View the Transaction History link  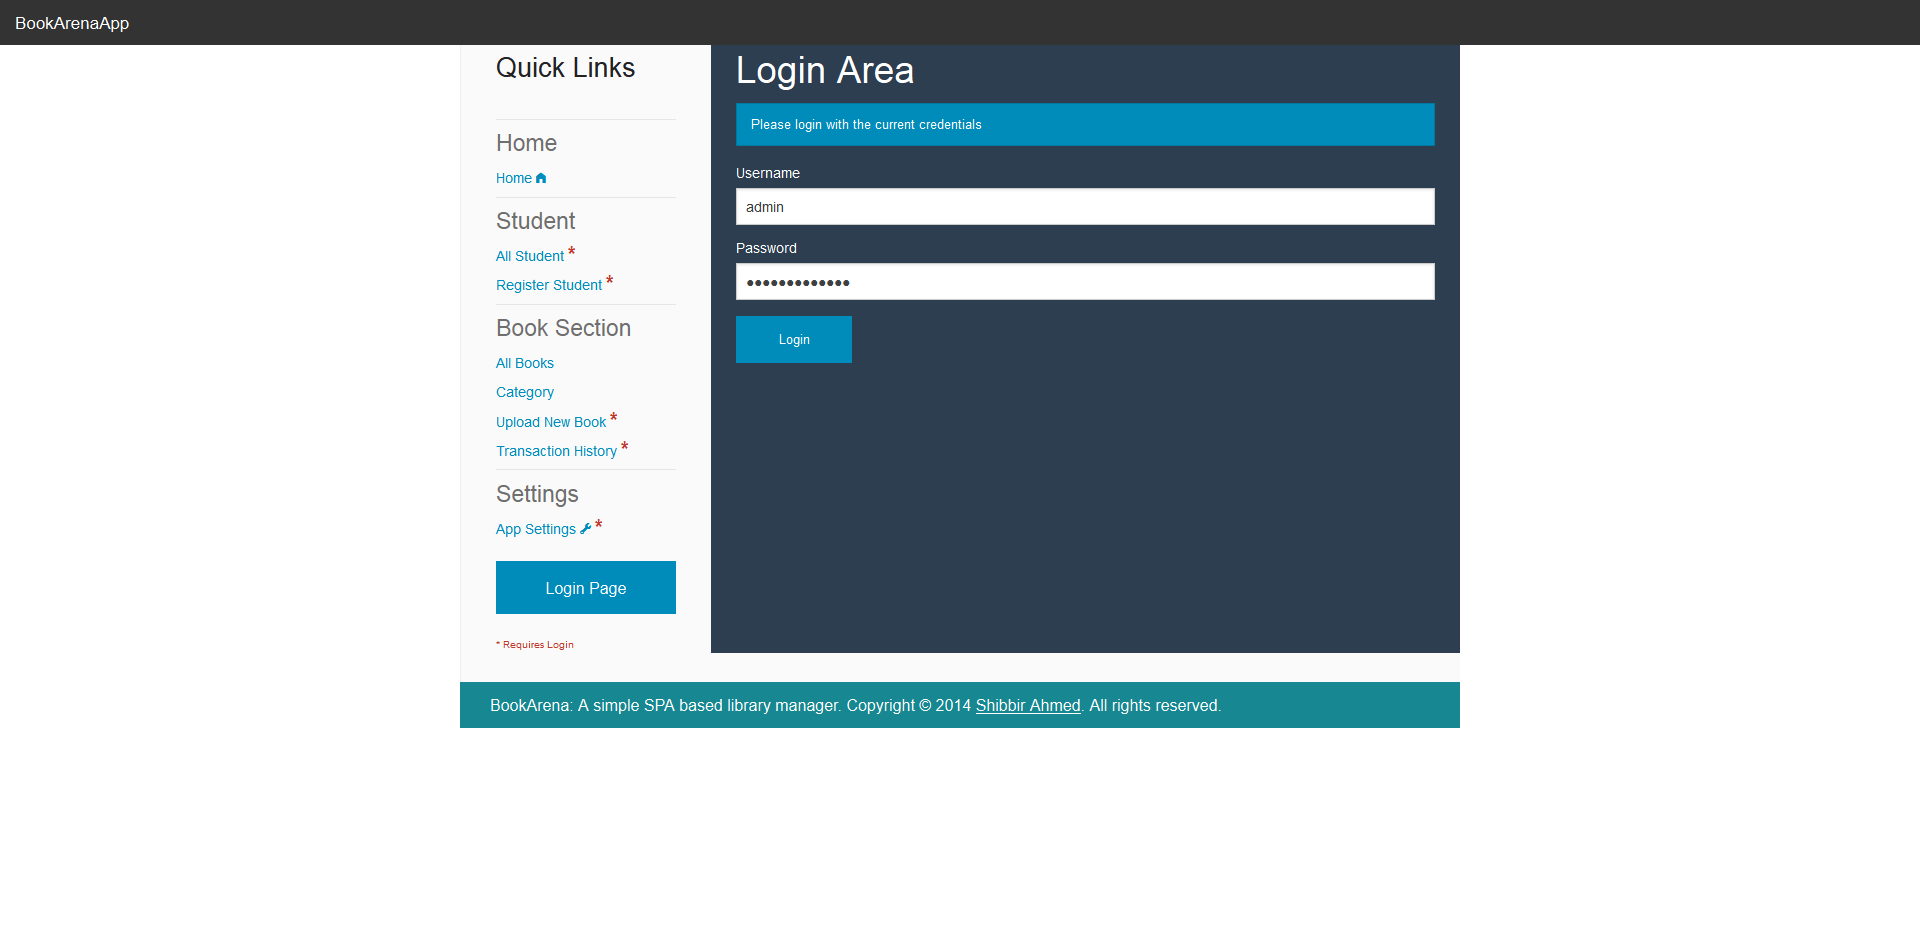(x=556, y=452)
